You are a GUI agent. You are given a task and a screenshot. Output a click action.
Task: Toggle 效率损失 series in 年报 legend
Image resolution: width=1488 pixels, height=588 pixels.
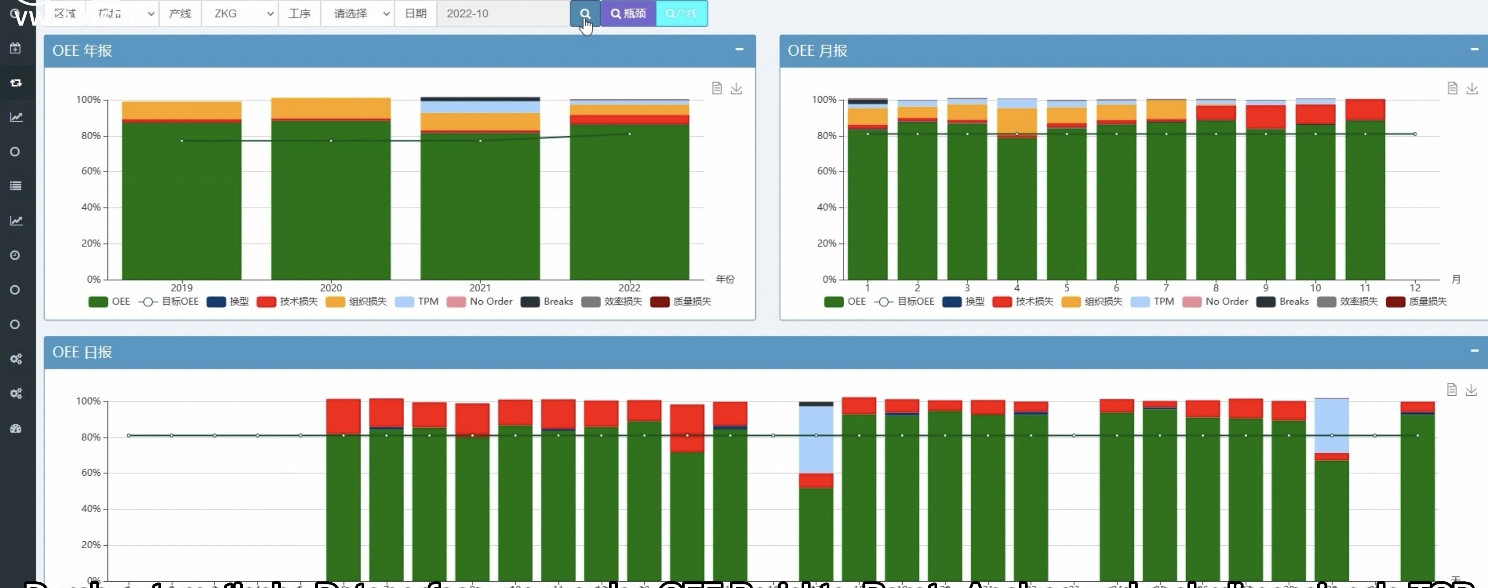pyautogui.click(x=612, y=301)
